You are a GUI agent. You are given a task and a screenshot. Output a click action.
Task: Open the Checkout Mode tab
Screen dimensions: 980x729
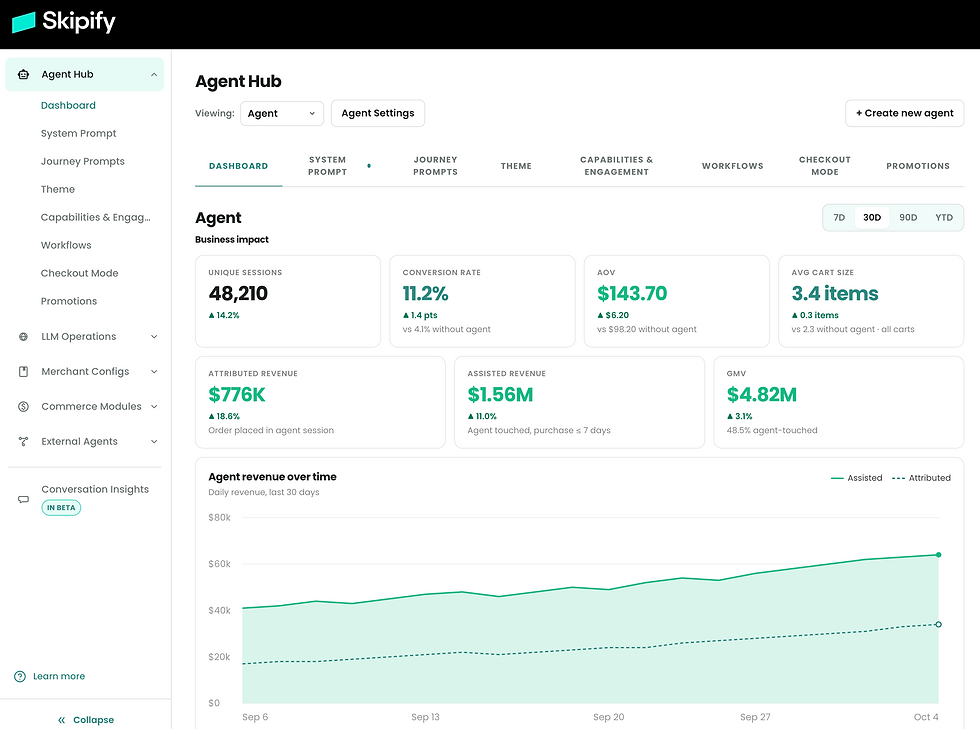pyautogui.click(x=824, y=166)
